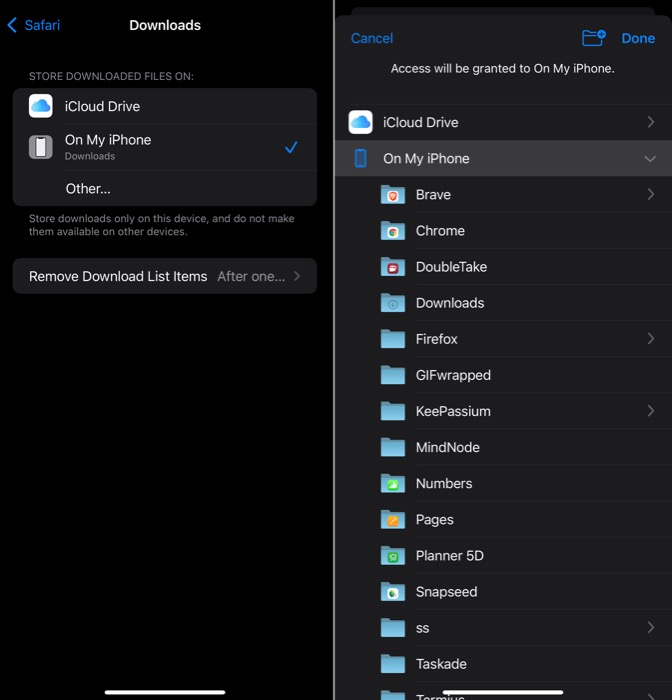
Task: Tap the iCloud Drive icon in Downloads settings
Action: click(x=41, y=106)
